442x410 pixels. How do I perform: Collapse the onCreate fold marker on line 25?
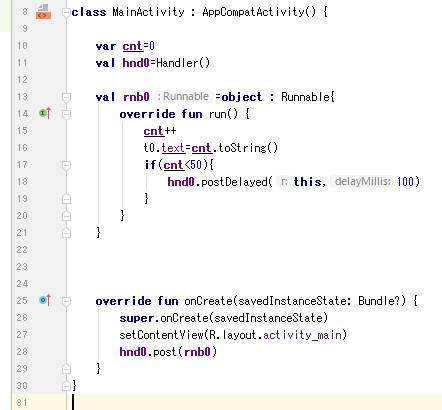[x=66, y=301]
